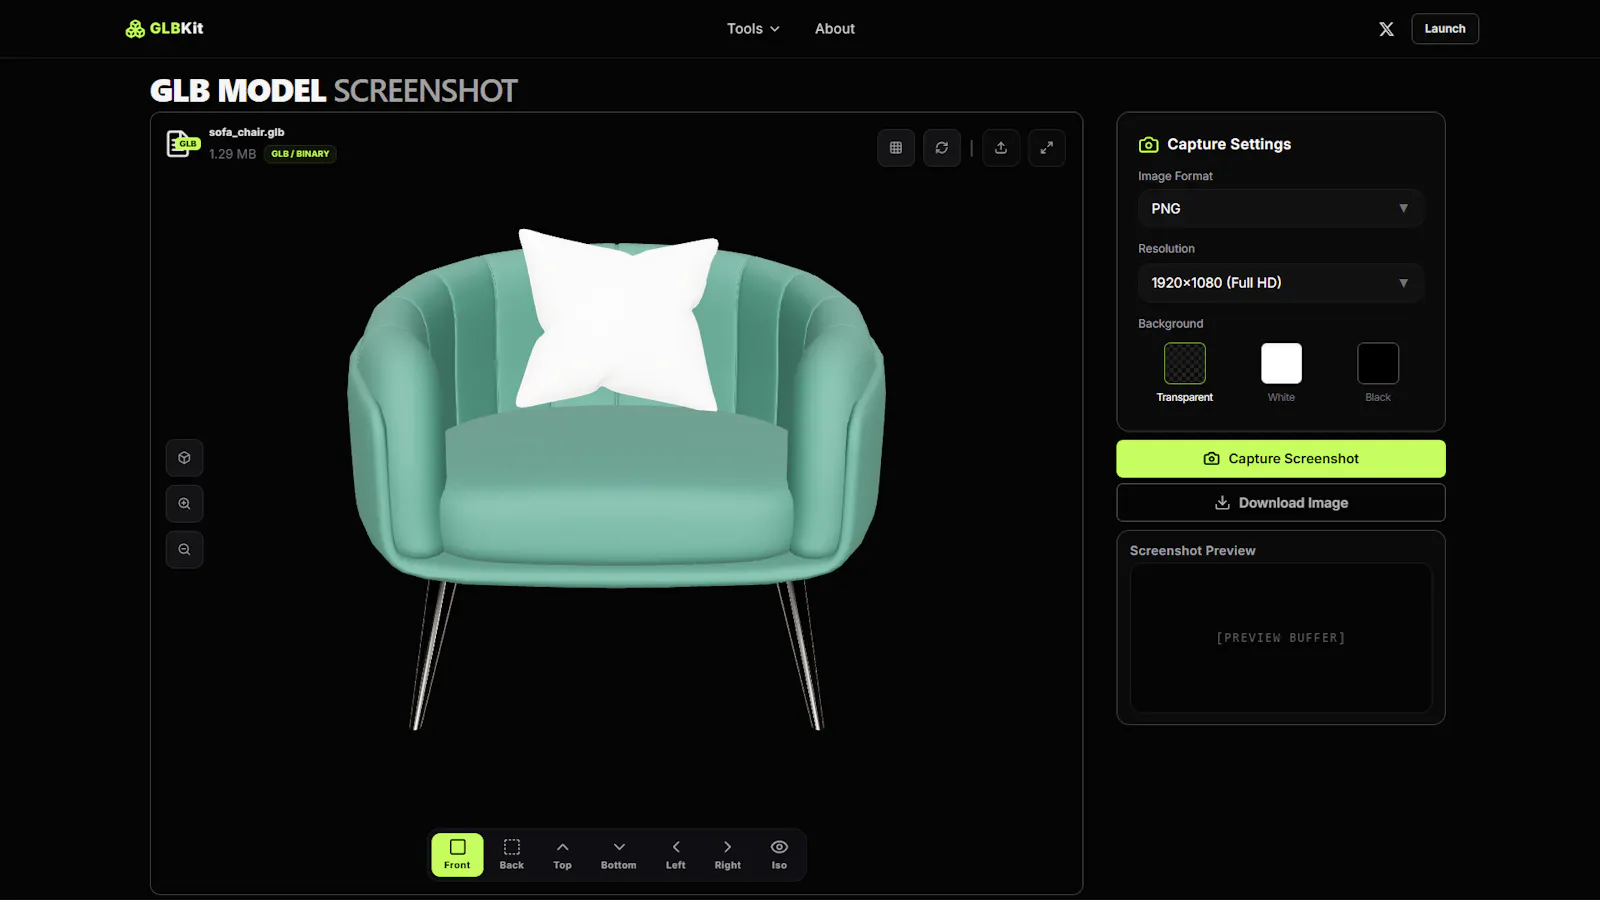Select the Back view
This screenshot has height=900, width=1600.
coord(511,855)
